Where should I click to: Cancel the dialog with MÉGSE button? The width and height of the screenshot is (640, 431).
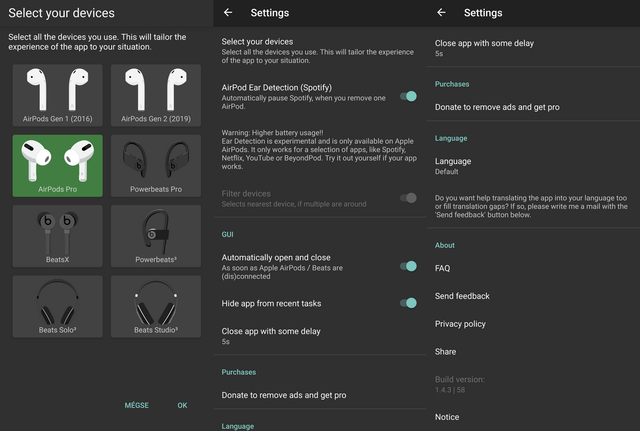tap(137, 405)
